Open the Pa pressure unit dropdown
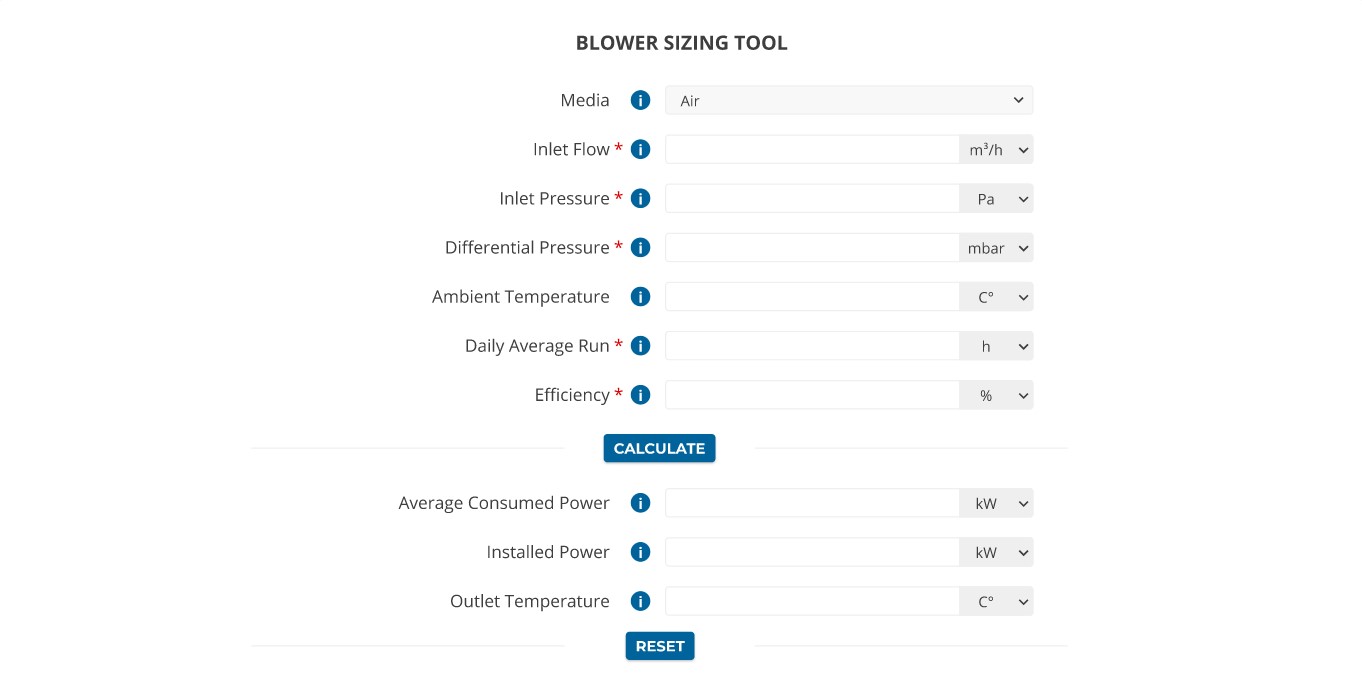 996,198
